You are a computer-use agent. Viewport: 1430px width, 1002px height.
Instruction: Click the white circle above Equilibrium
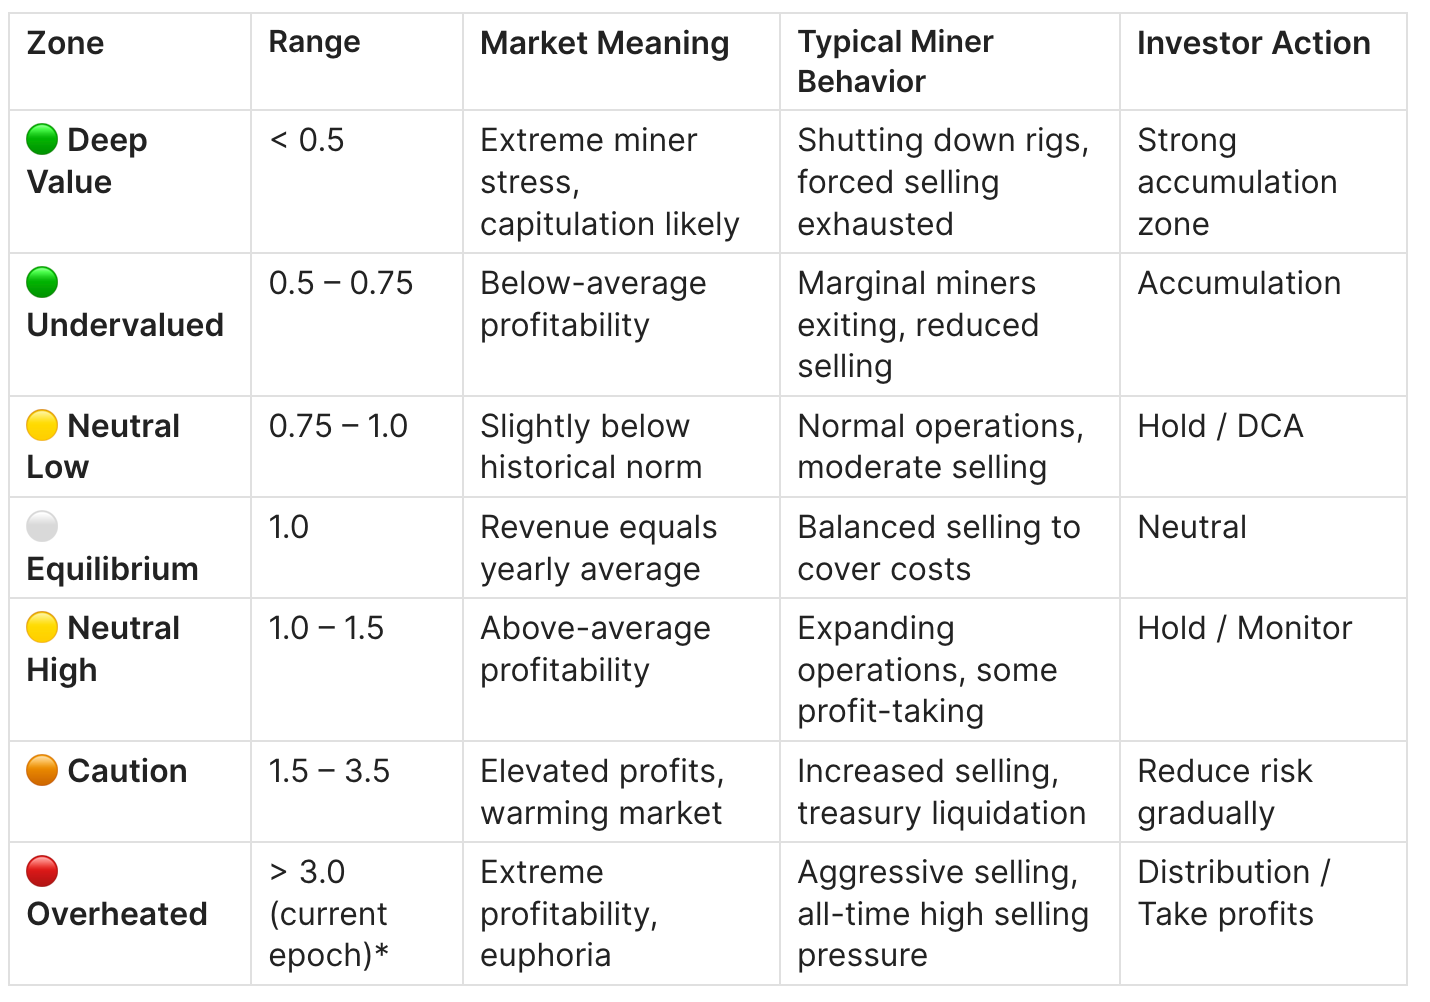pos(42,527)
